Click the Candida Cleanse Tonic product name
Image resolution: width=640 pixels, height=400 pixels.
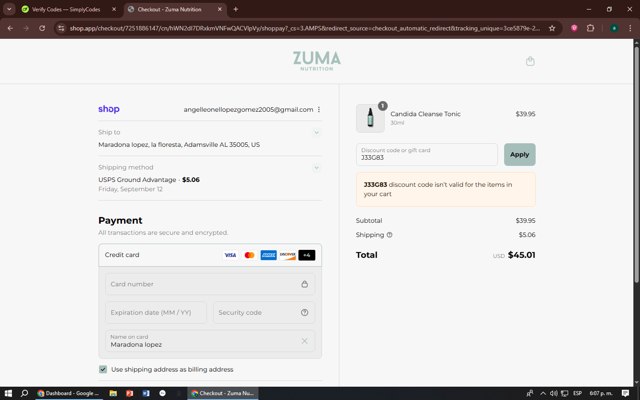[425, 114]
